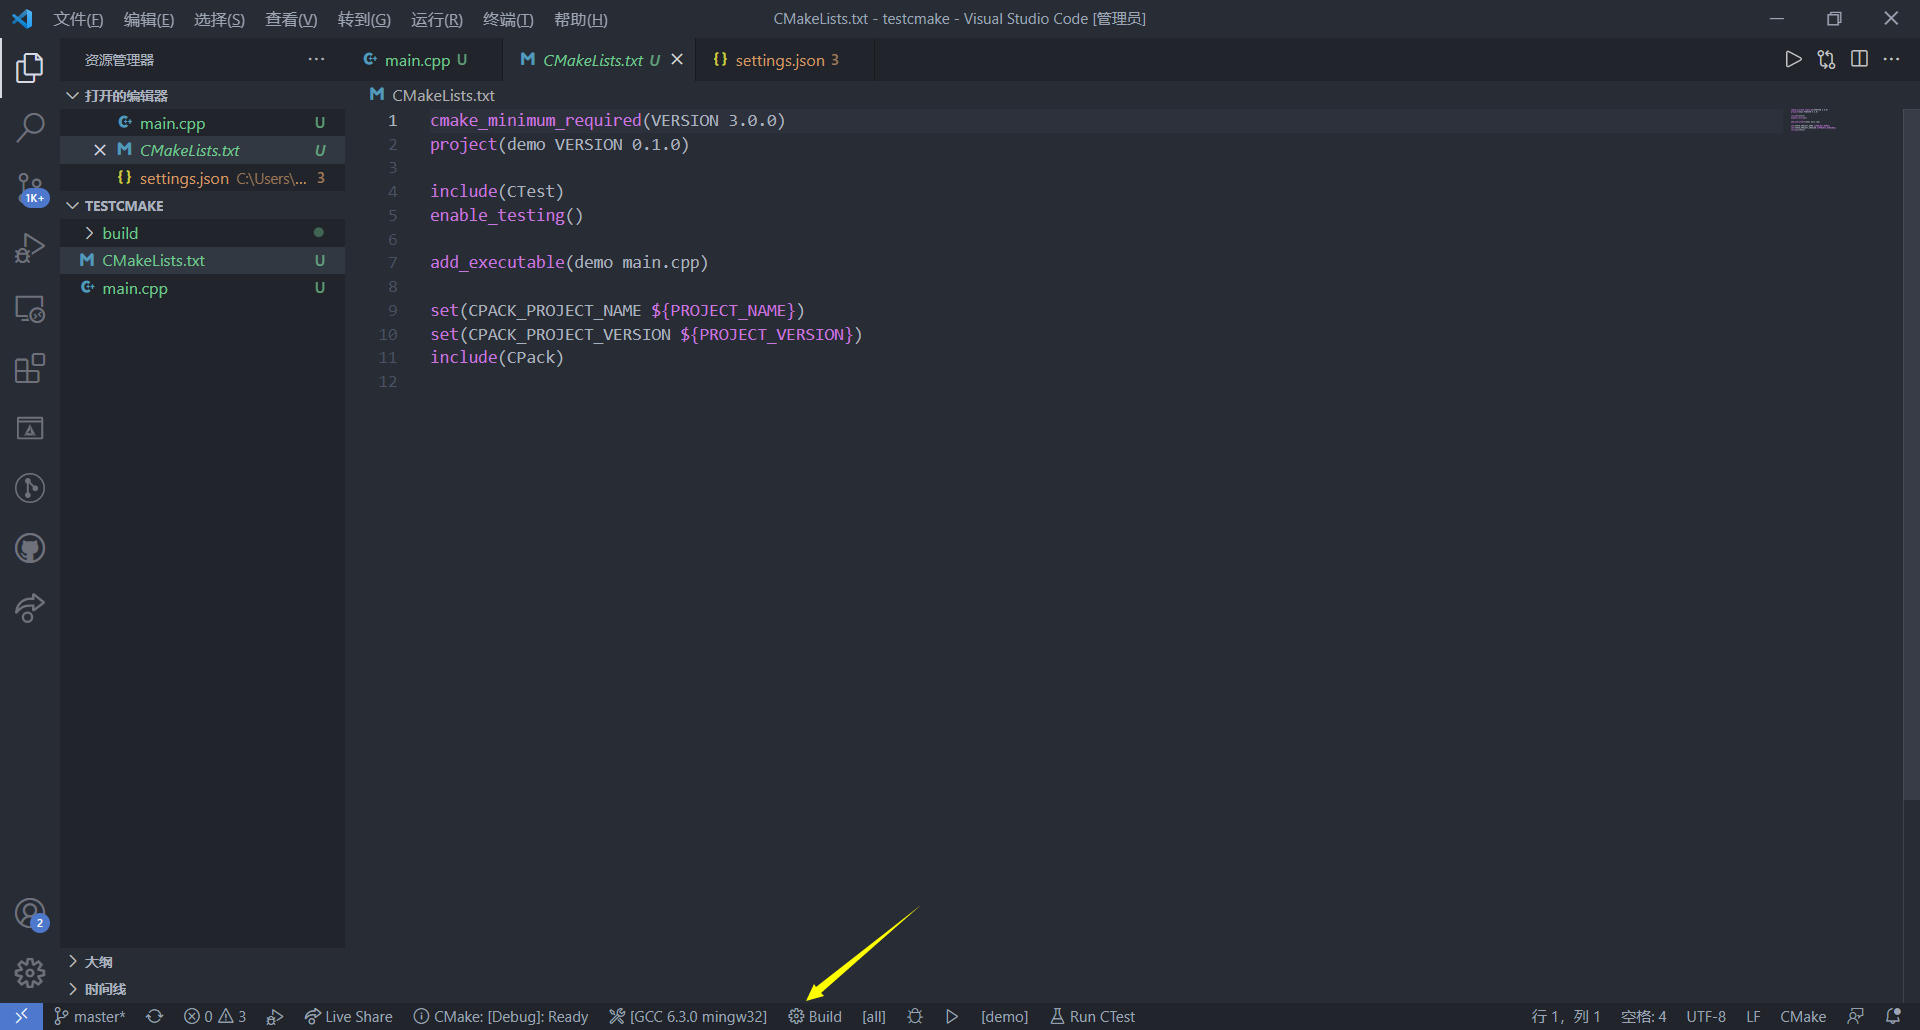The image size is (1920, 1030).
Task: Change the [all] build target
Action: [874, 1016]
